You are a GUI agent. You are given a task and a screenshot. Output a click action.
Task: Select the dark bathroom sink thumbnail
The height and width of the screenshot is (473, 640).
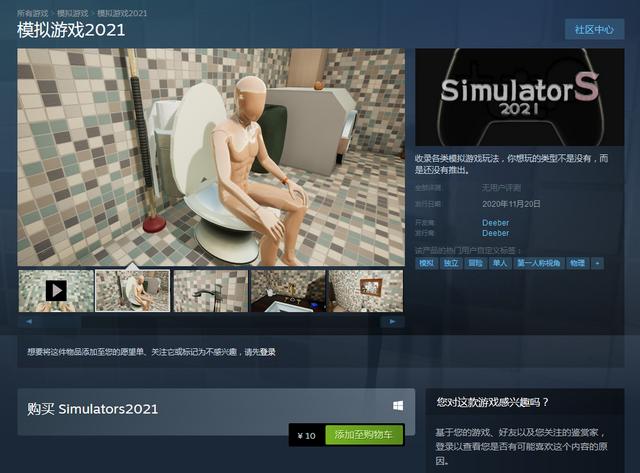click(x=288, y=291)
